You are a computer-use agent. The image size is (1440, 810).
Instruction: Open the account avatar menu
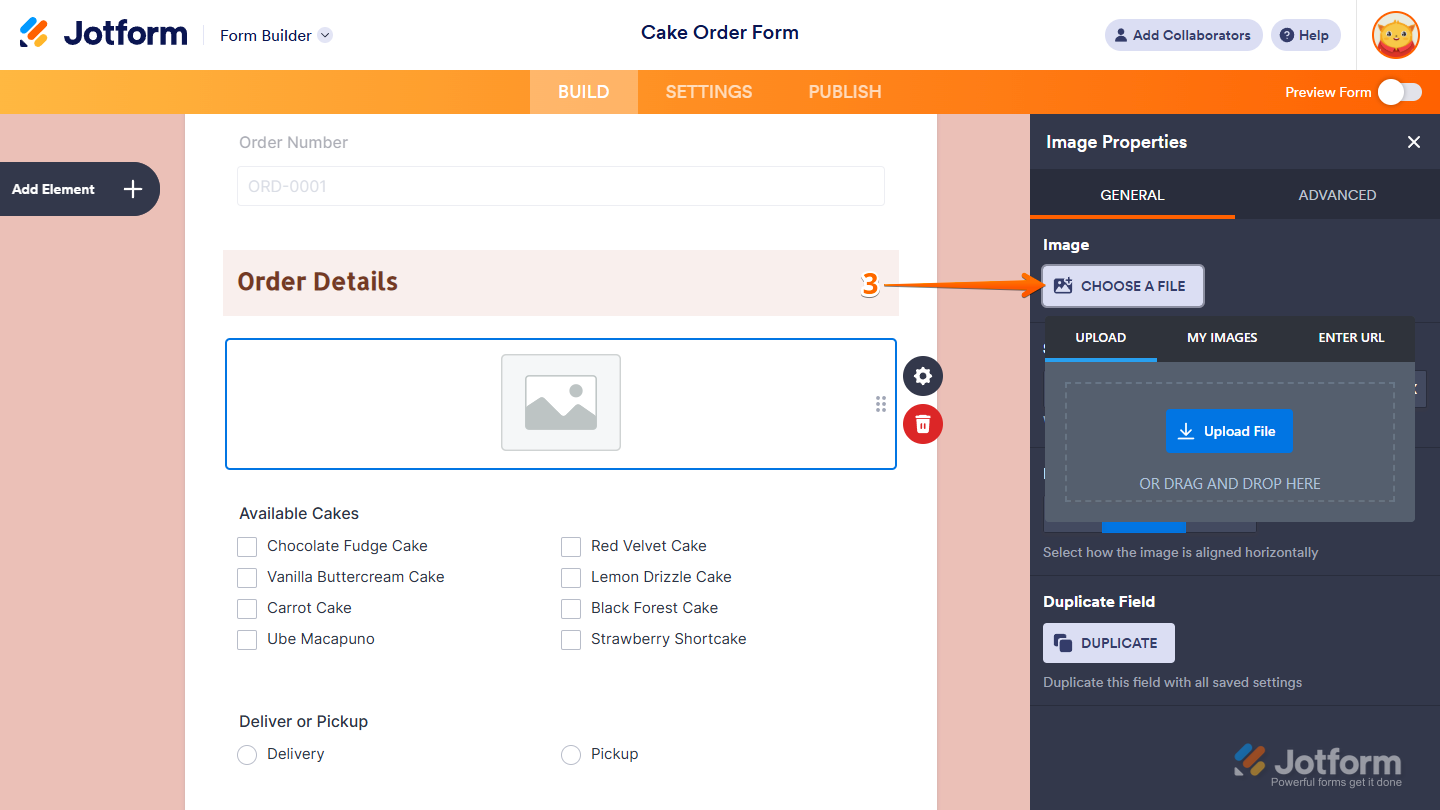[1395, 35]
